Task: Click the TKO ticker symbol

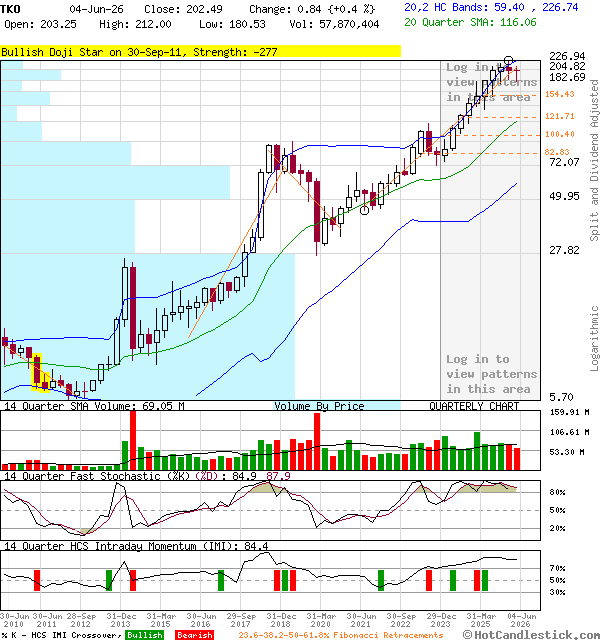Action: (10, 9)
